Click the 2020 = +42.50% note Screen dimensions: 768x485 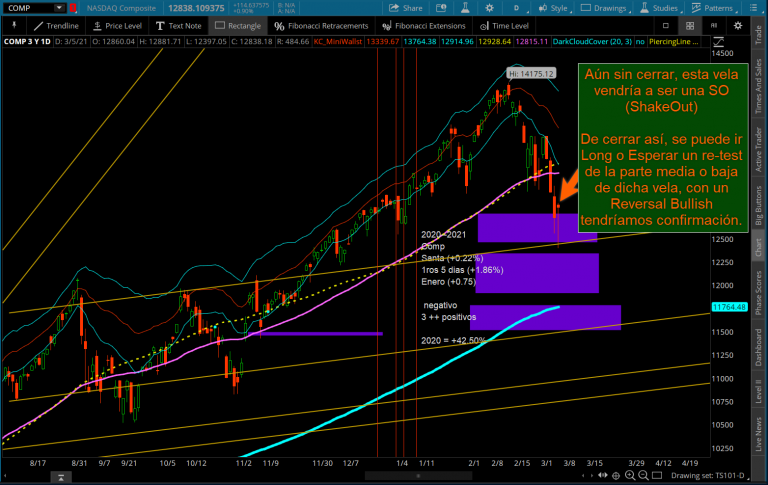pyautogui.click(x=454, y=340)
